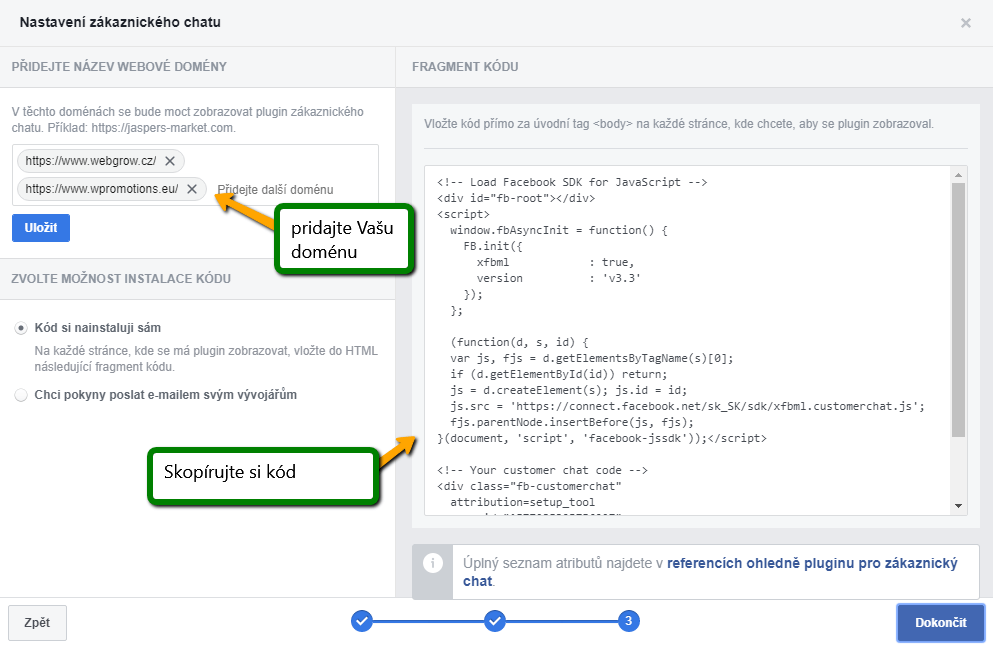Click the fjs.parentNode.insertBefore code line

[572, 422]
